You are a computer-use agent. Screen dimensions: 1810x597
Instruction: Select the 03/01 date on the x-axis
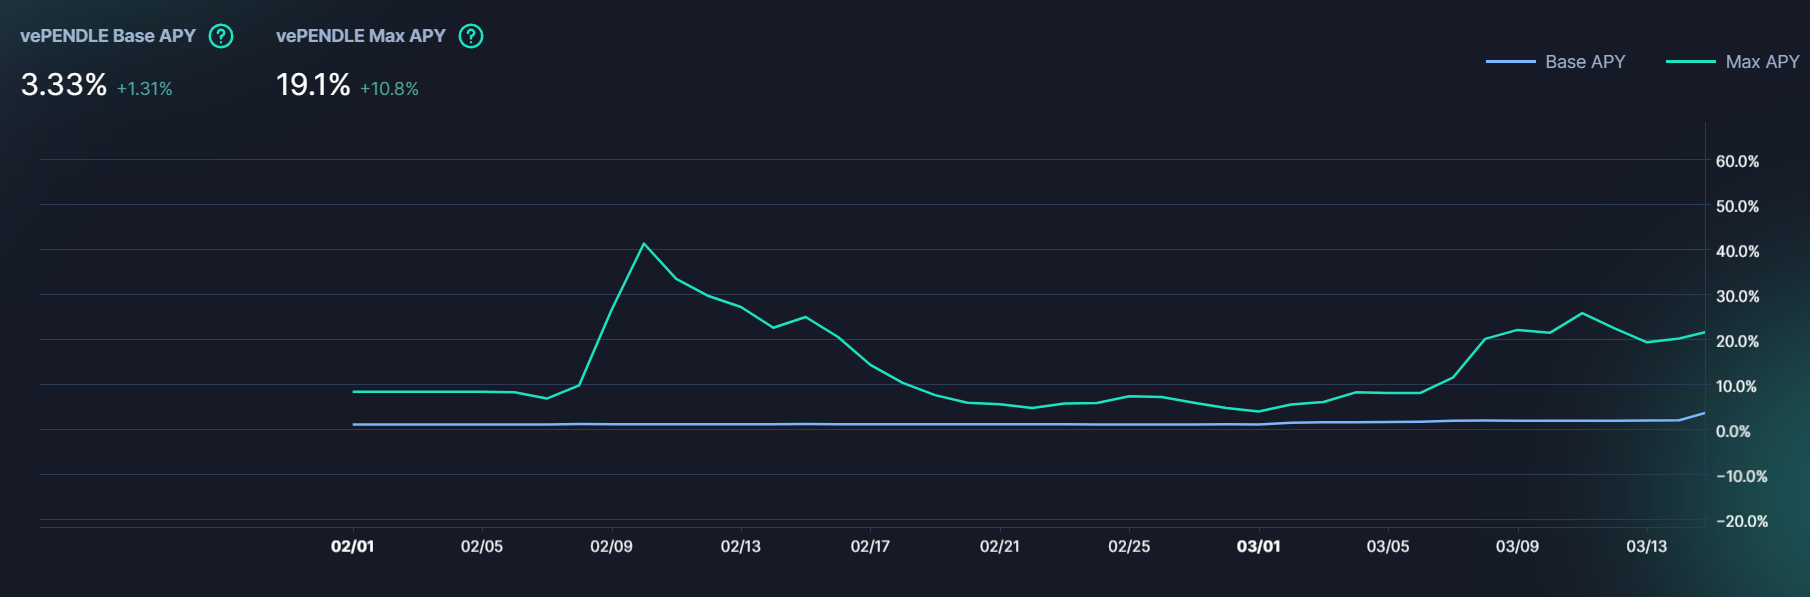pos(1258,546)
